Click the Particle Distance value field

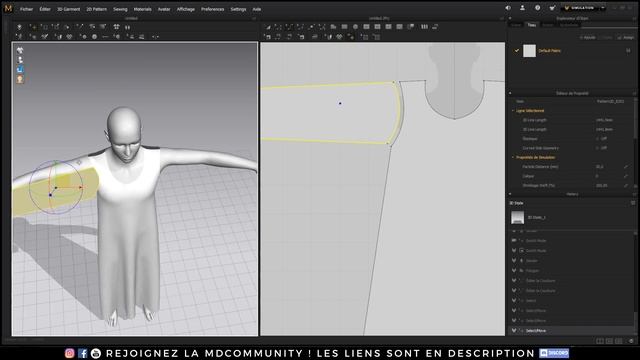coord(607,167)
